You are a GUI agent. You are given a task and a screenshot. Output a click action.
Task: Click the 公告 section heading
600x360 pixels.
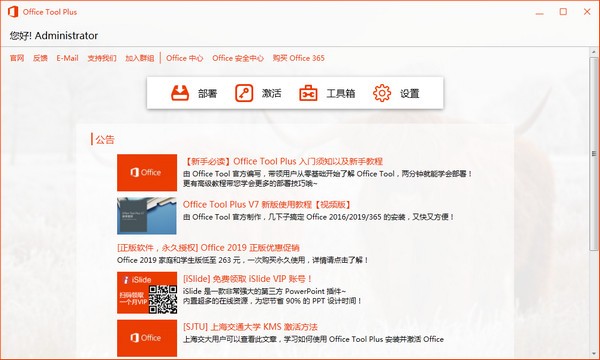(x=105, y=140)
